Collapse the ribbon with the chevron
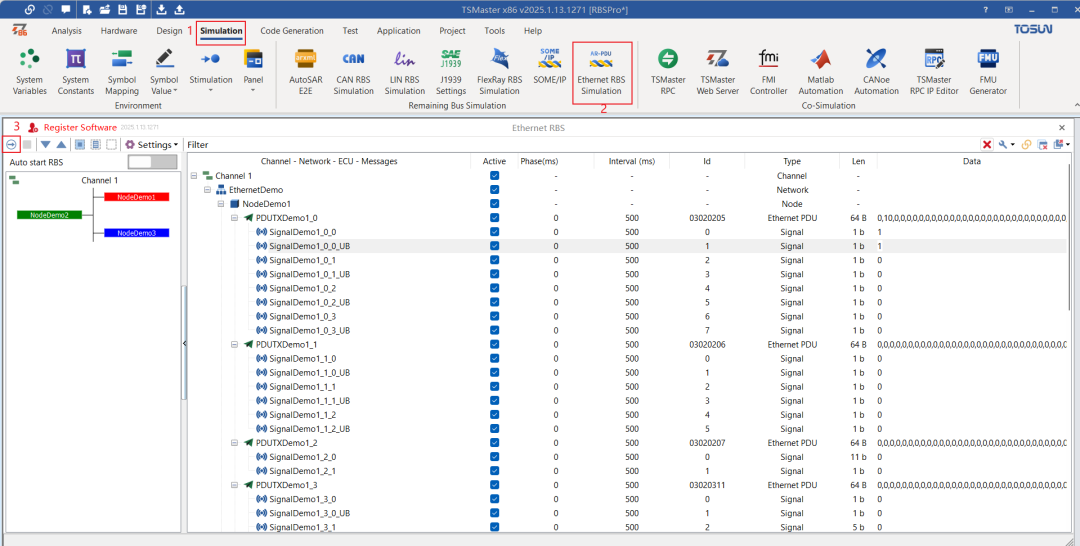This screenshot has height=546, width=1080. tap(1076, 104)
